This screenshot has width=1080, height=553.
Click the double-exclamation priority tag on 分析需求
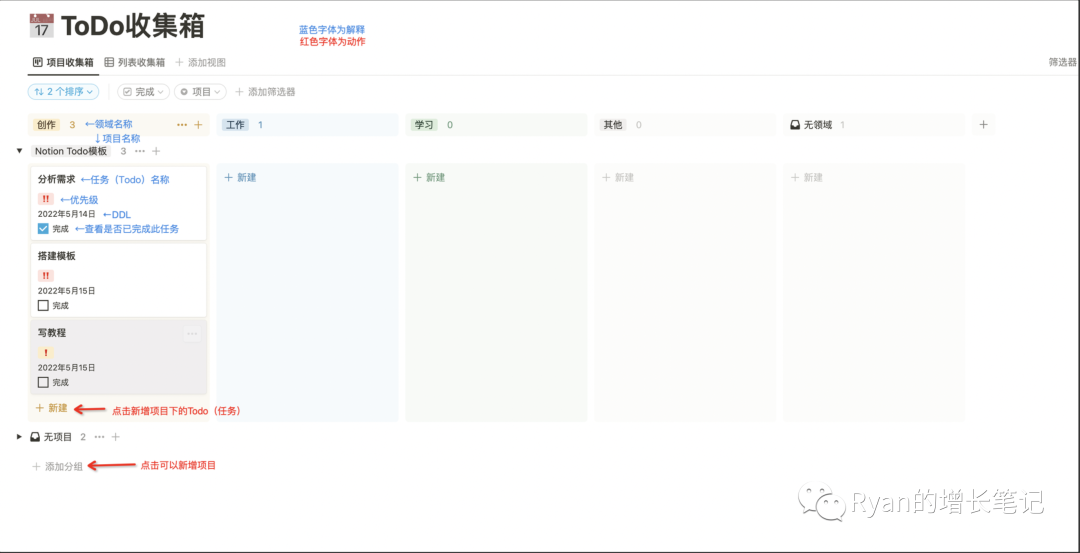click(x=45, y=199)
